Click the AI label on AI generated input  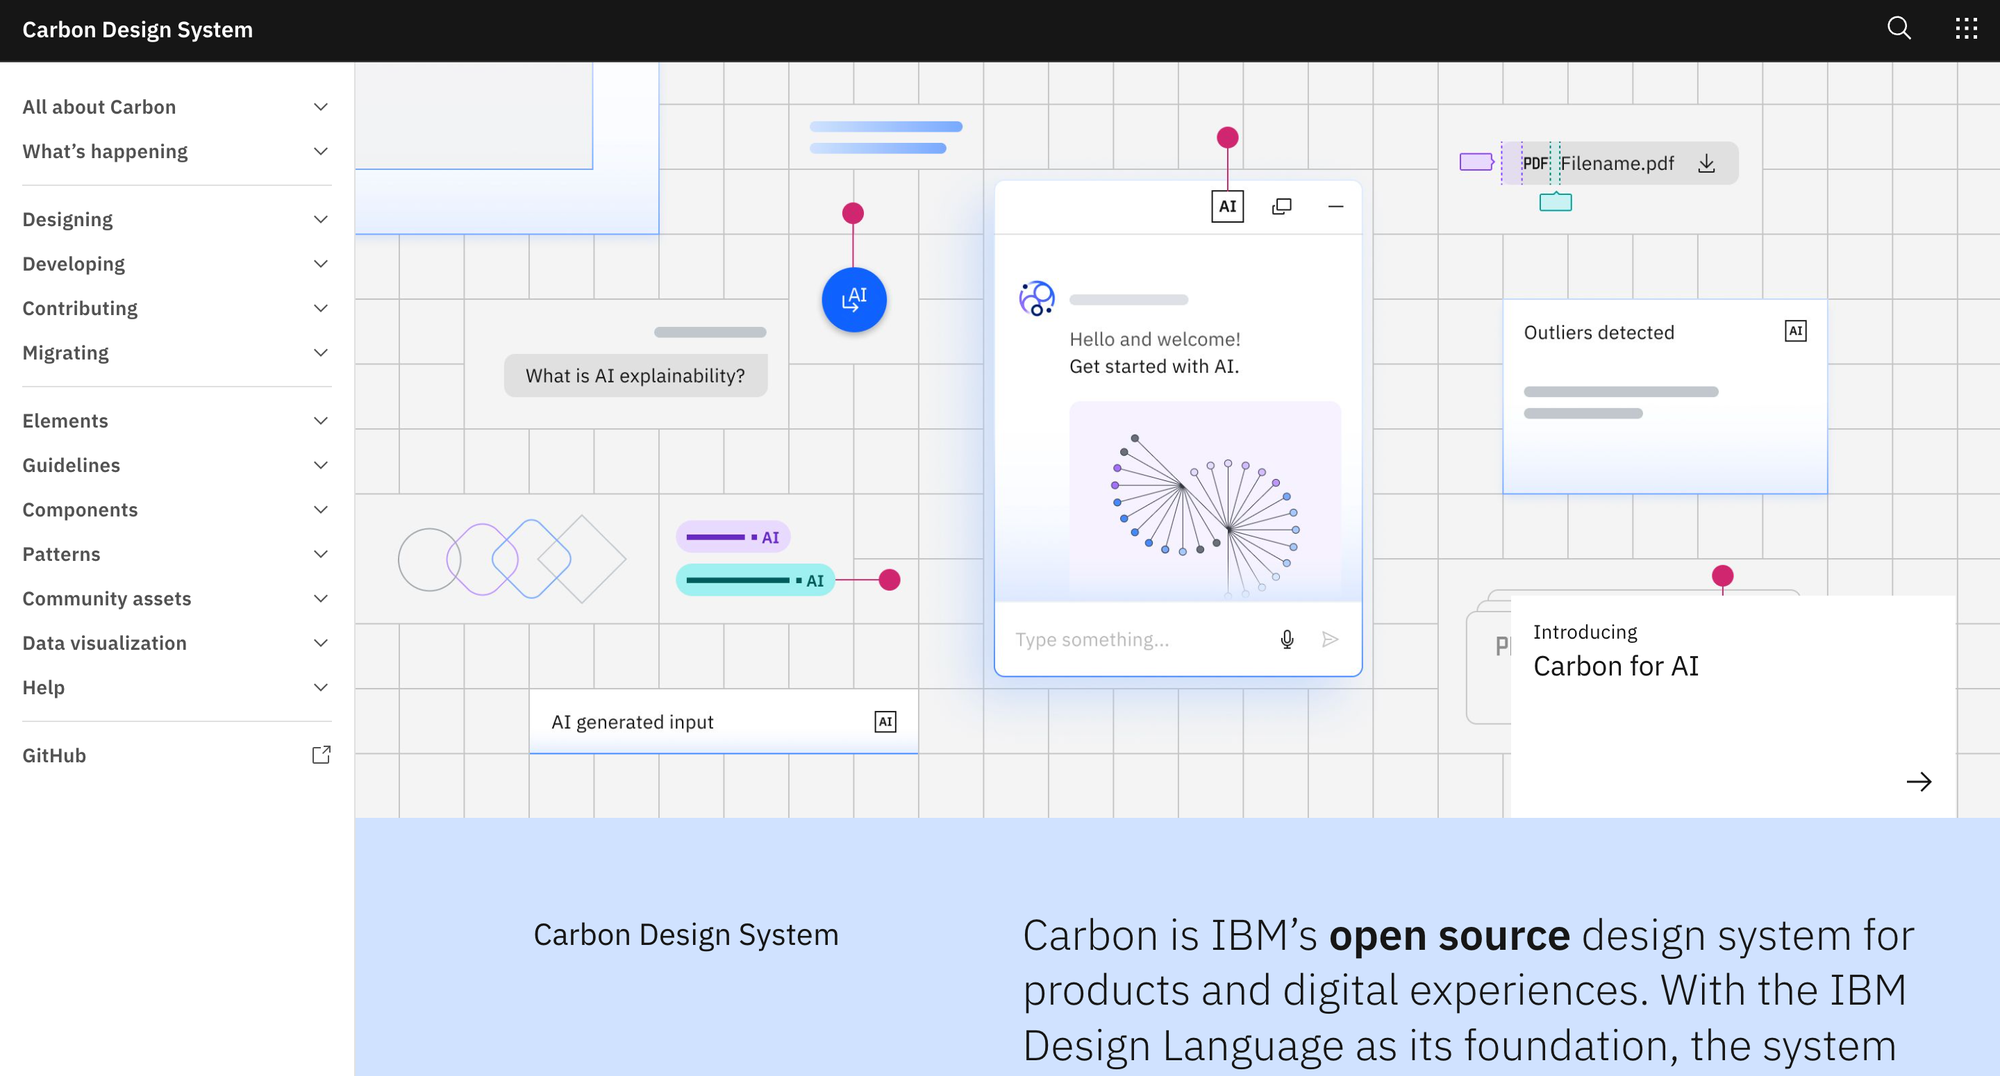(885, 722)
